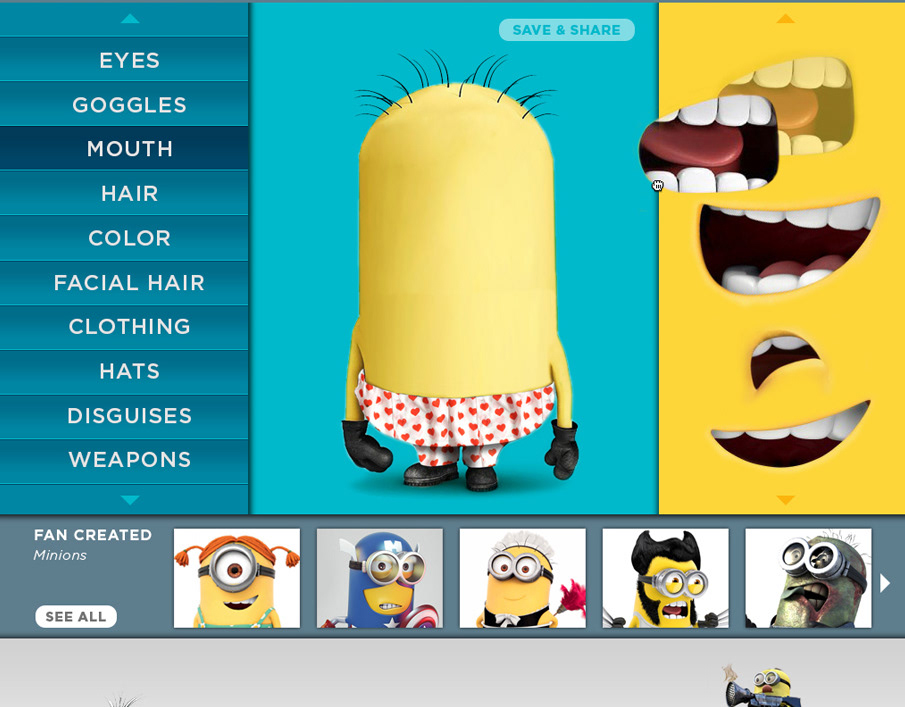Open the GOGGLES category

[x=124, y=104]
